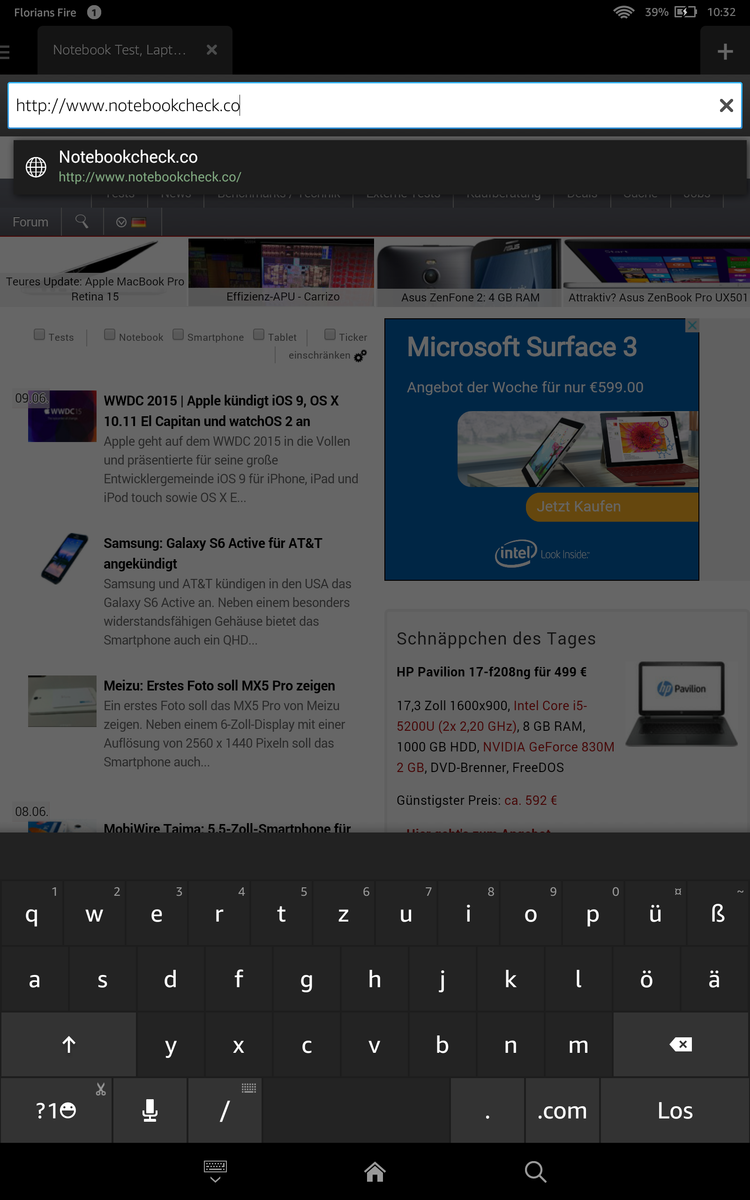Open the WWDC15 article thumbnail

[x=62, y=417]
